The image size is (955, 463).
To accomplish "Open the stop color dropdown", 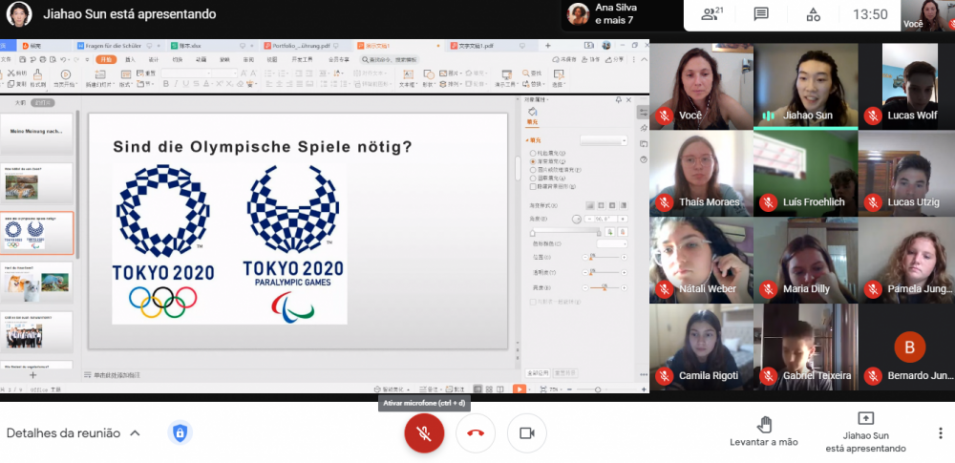I will (x=612, y=244).
